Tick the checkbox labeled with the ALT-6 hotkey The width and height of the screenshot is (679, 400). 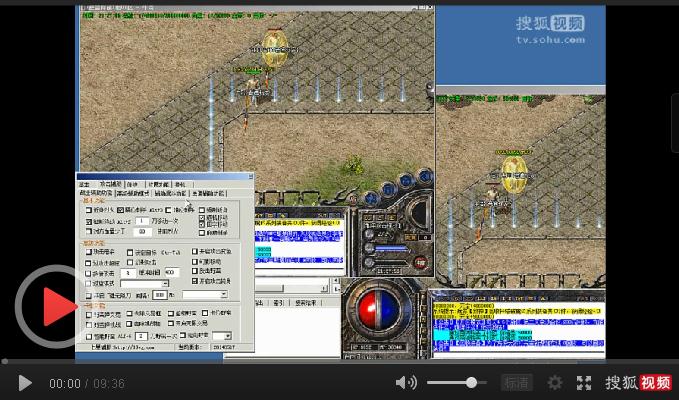coord(89,336)
